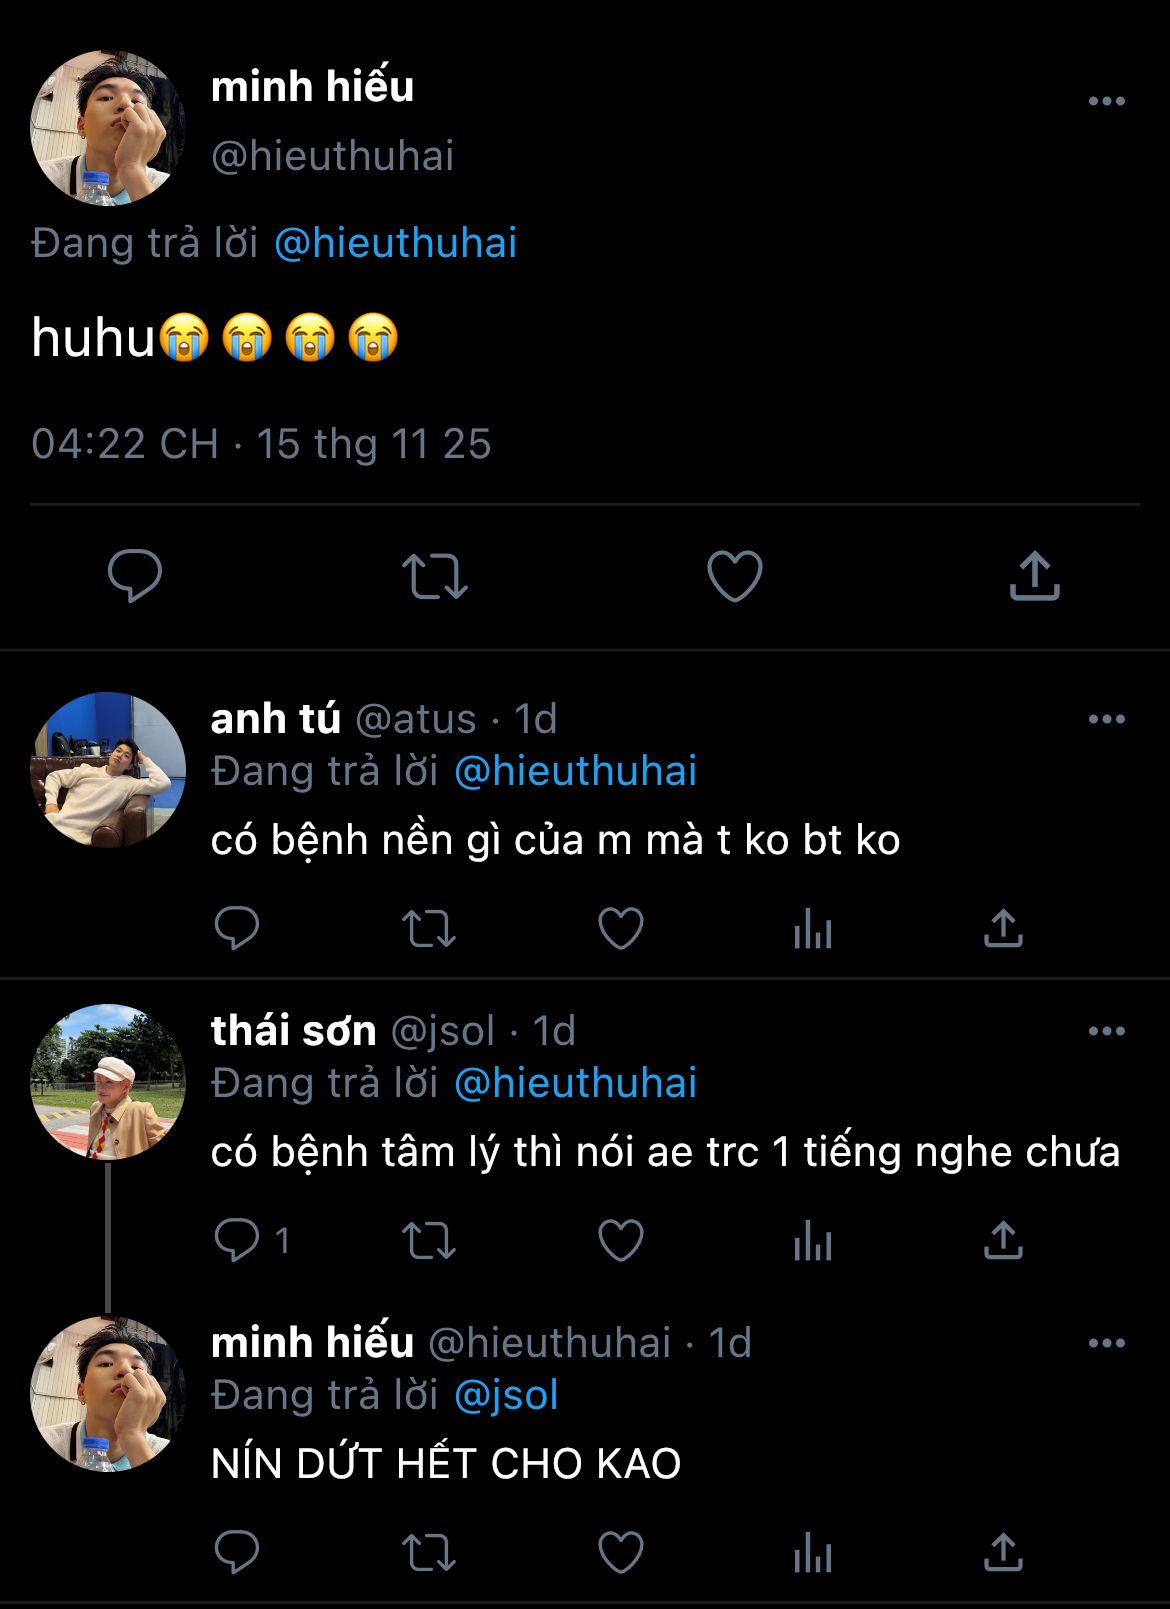Image resolution: width=1170 pixels, height=1609 pixels.
Task: Open anh tú's profile picture
Action: 108,770
